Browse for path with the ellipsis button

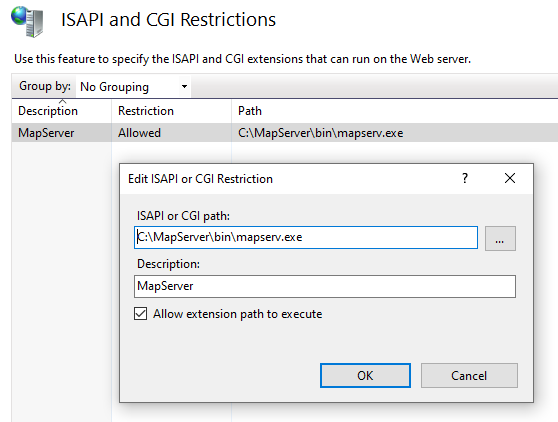(500, 238)
